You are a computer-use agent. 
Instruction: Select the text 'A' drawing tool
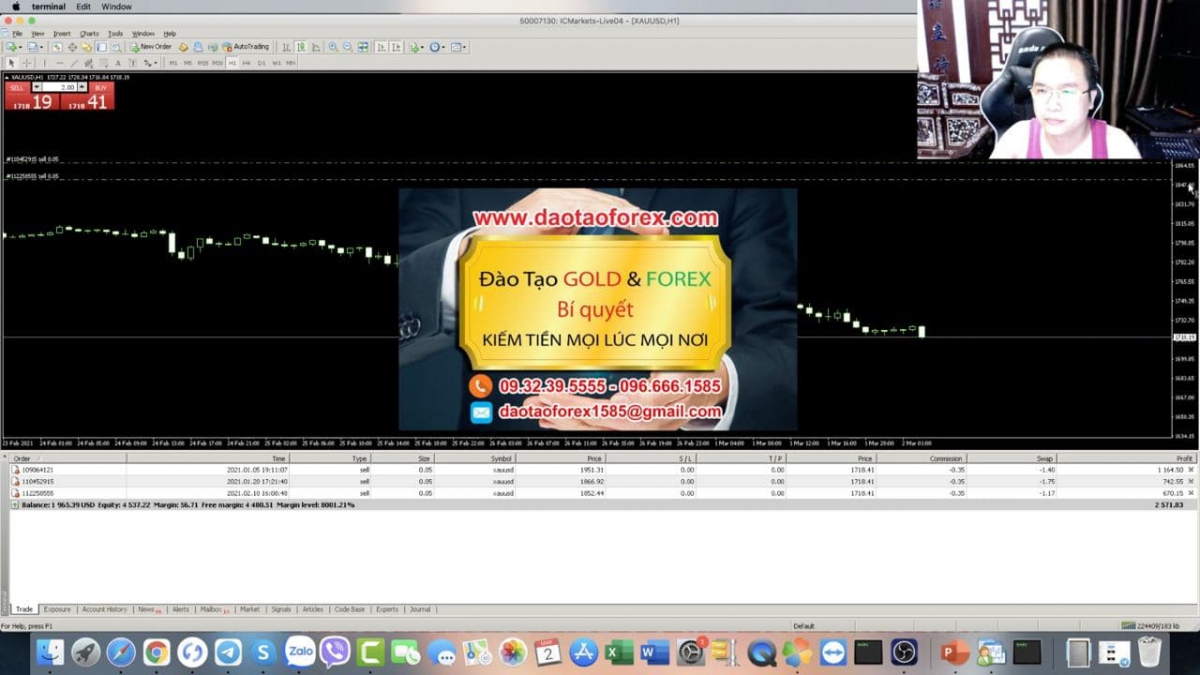[118, 63]
